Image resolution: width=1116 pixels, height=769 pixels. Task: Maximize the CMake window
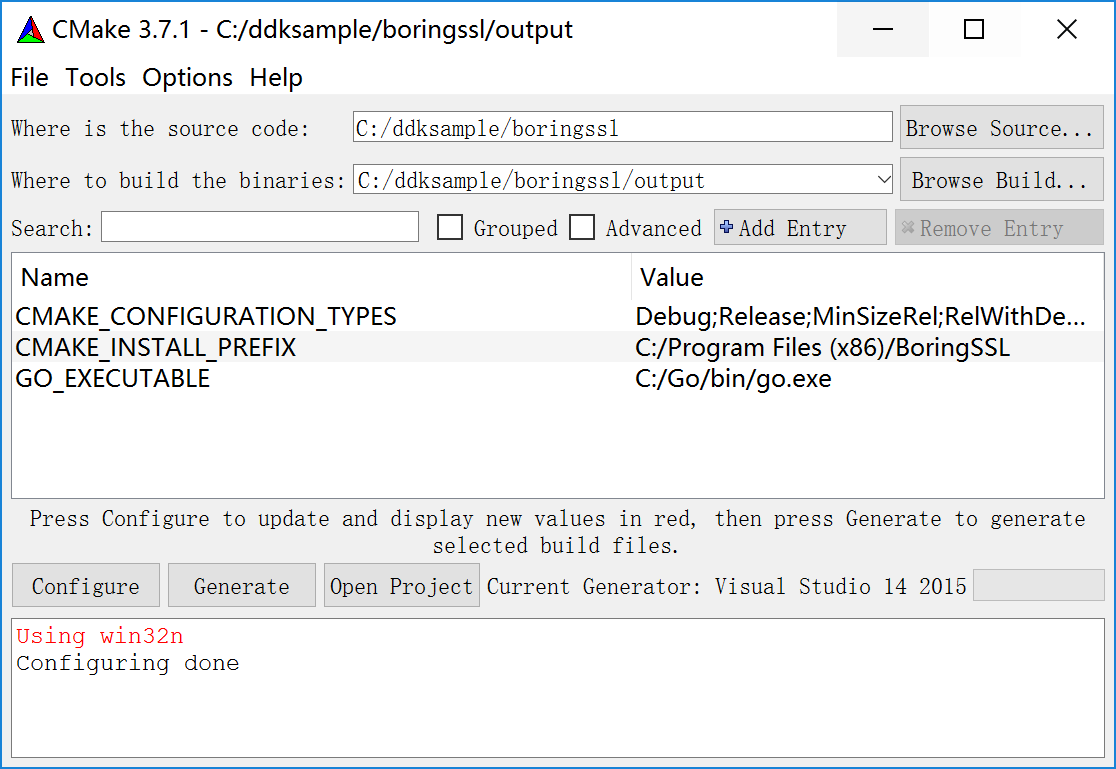coord(974,29)
